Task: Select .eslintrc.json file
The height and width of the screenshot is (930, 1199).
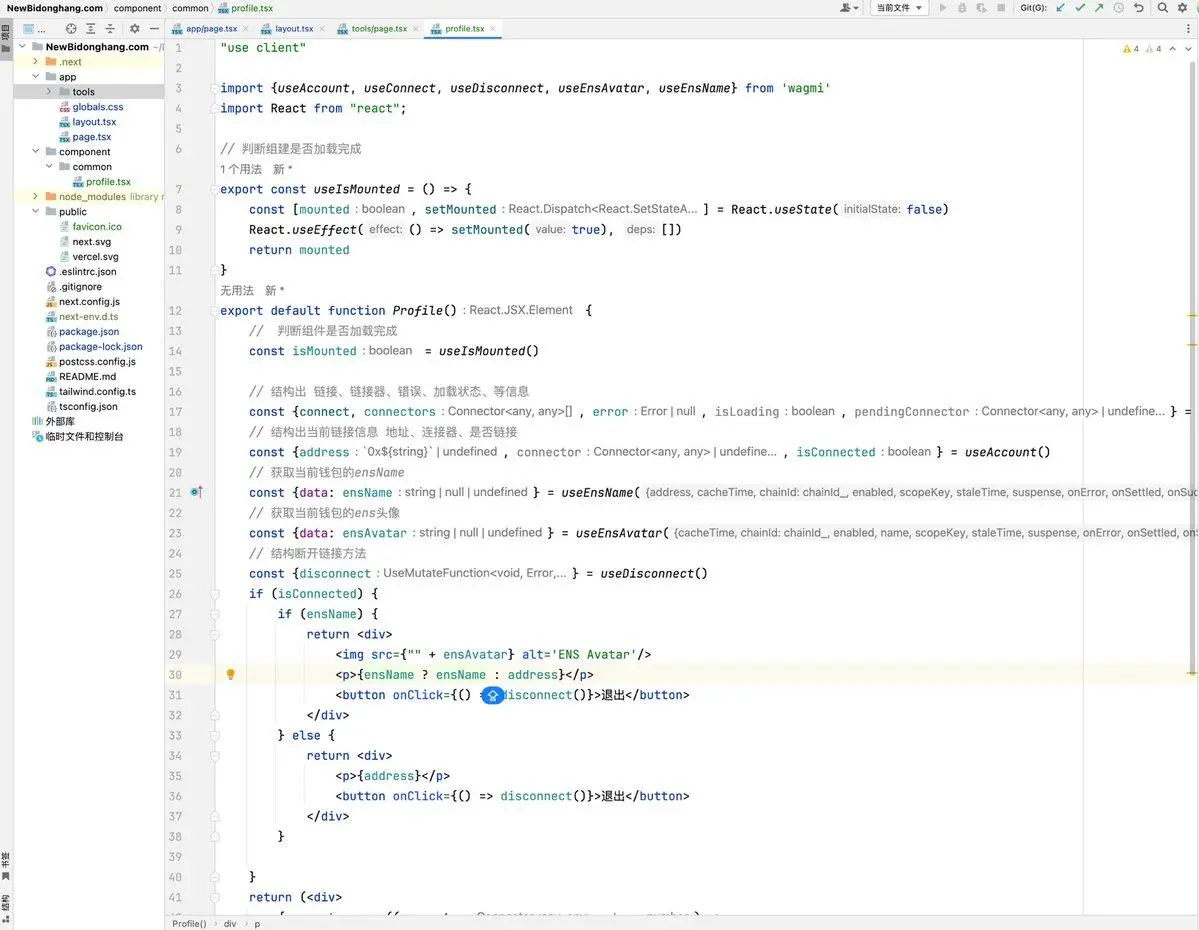Action: coord(87,272)
